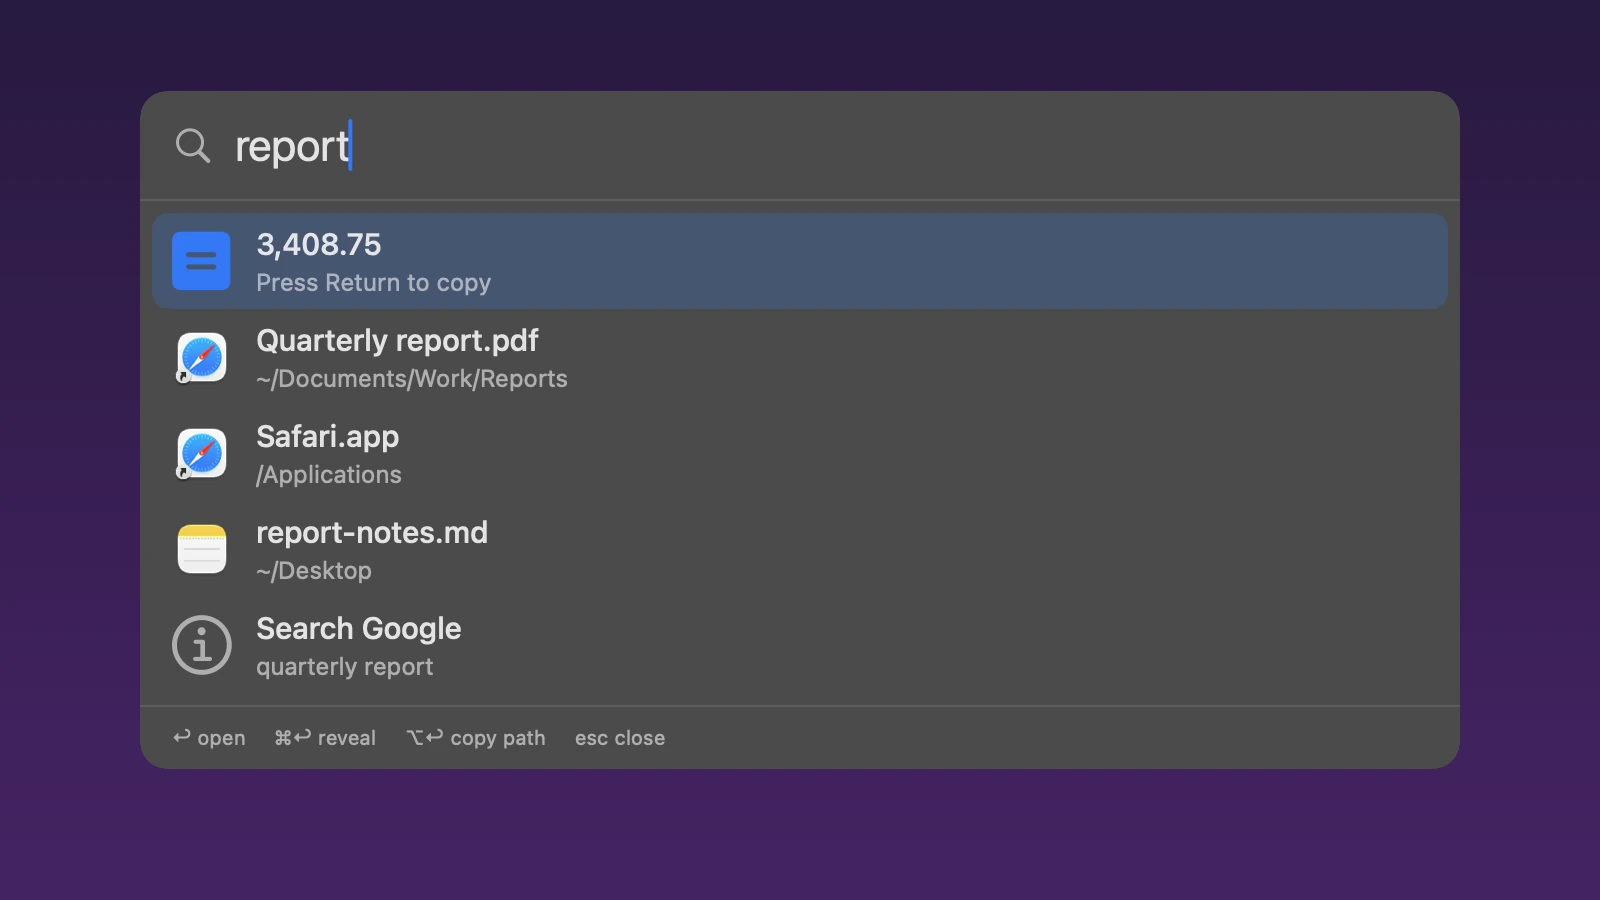Screen dimensions: 1600x900
Task: Click "Press Return to copy" subtitle
Action: [373, 283]
